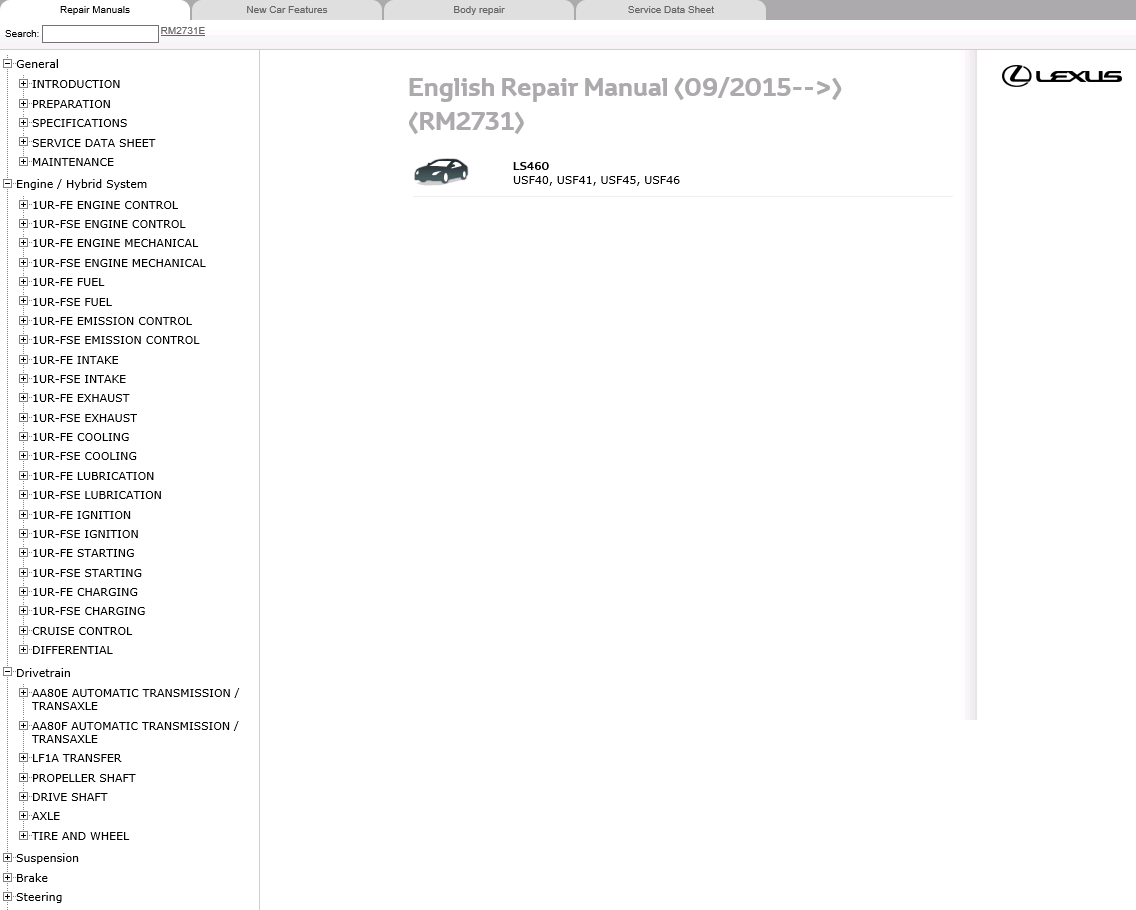
Task: Expand 1UR-FSE ENGINE MECHANICAL node
Action: (x=24, y=263)
